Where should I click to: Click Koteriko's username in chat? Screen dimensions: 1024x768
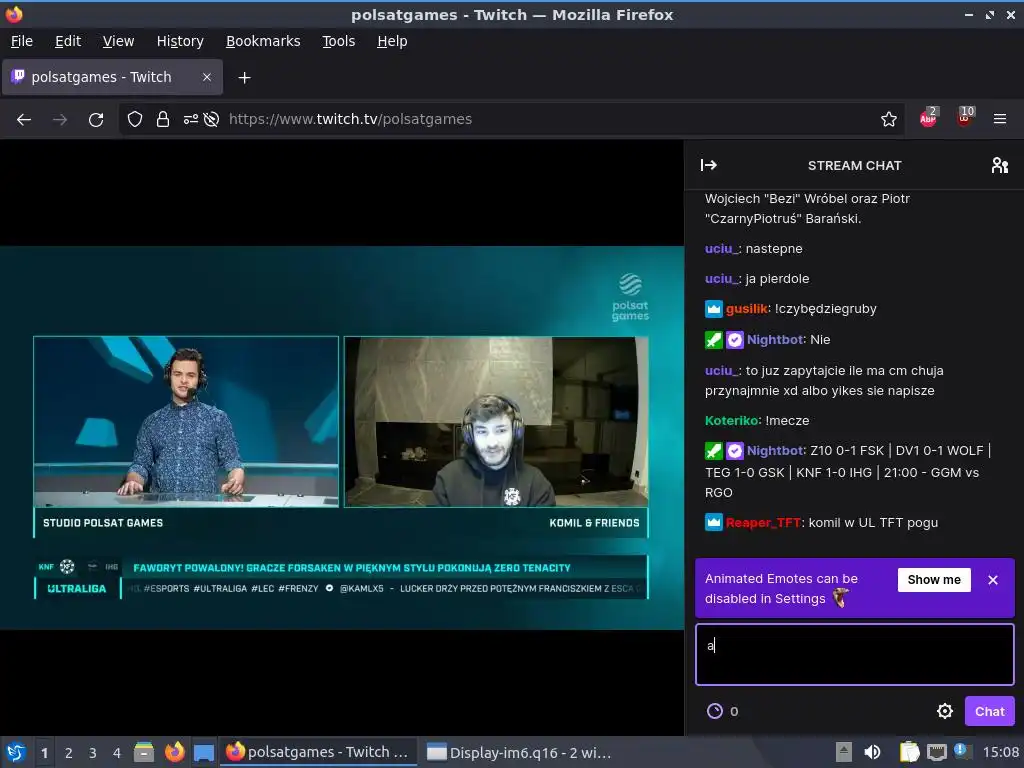point(731,421)
